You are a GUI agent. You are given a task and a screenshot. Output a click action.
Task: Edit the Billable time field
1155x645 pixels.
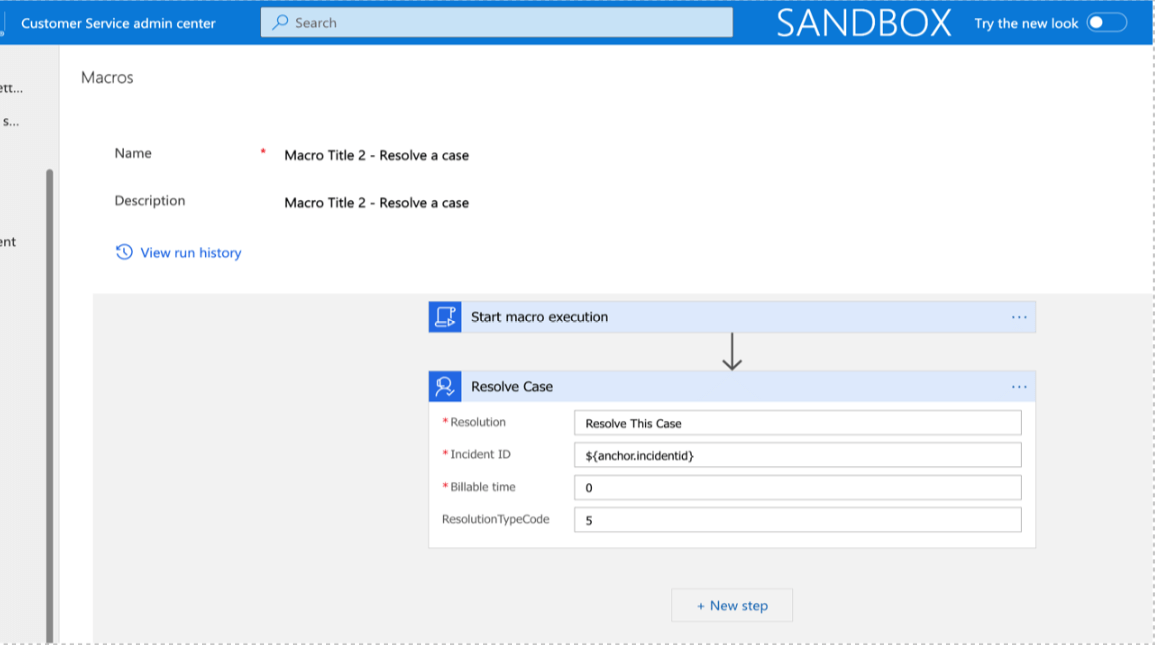(x=798, y=487)
